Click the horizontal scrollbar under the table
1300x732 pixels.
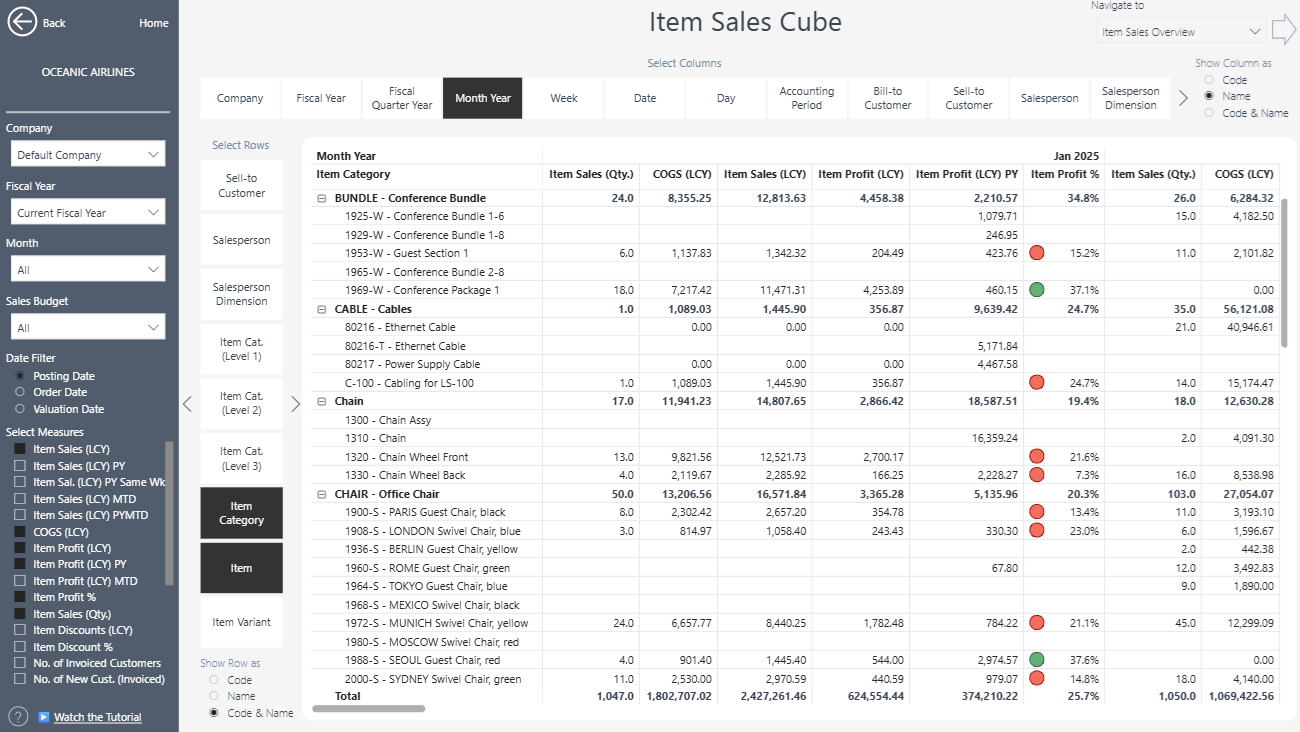[x=368, y=709]
